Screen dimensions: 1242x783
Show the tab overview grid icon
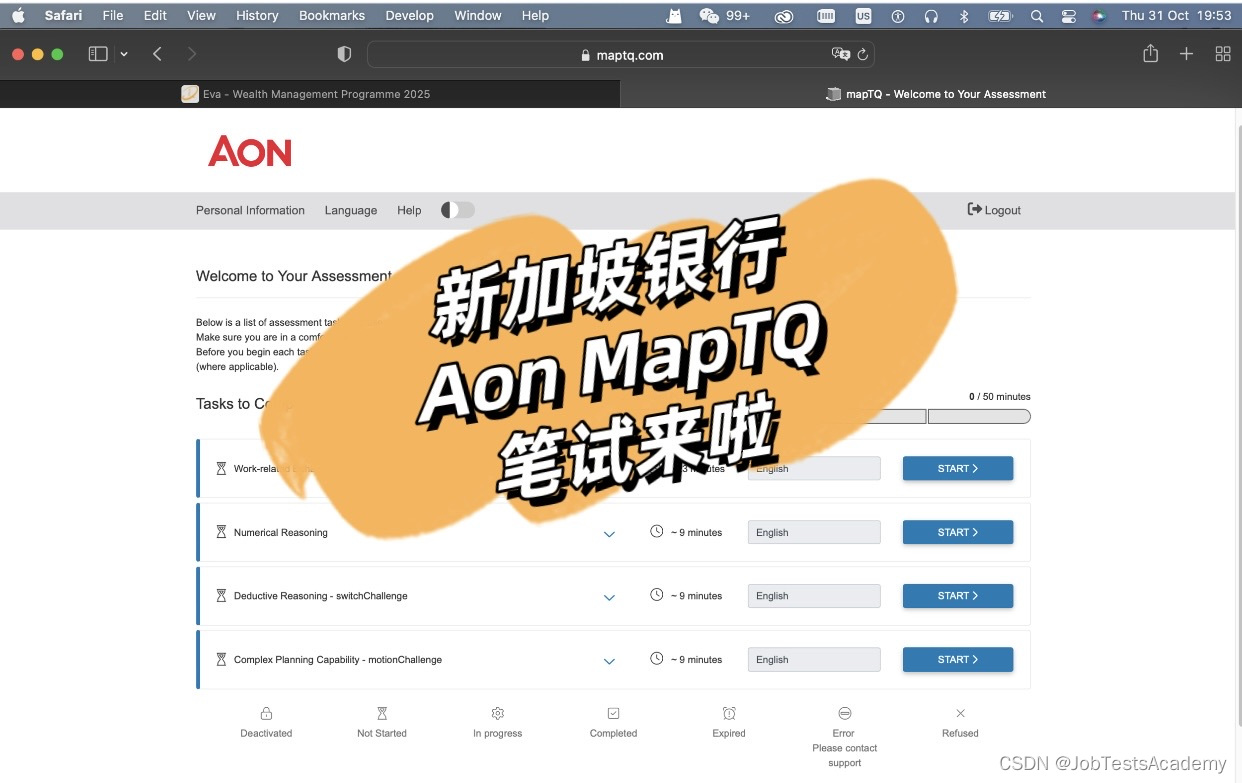point(1222,54)
